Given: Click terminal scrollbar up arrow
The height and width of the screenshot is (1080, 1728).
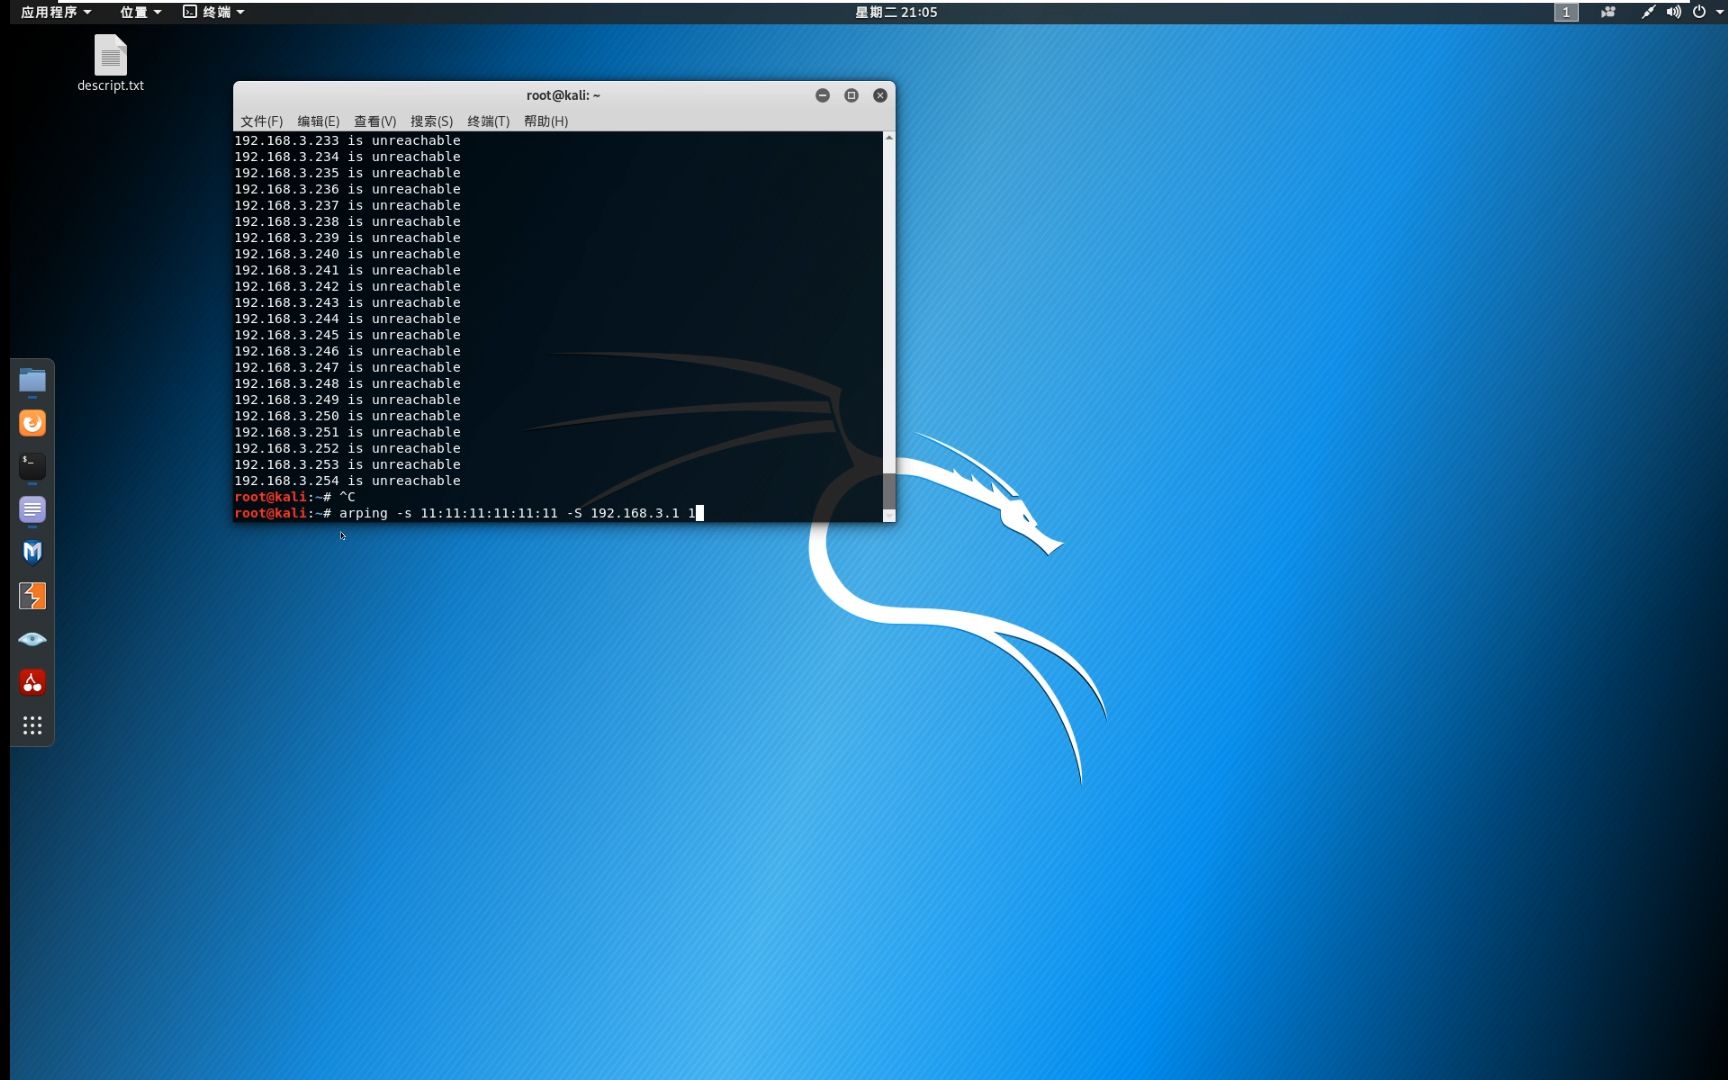Looking at the screenshot, I should coord(889,138).
